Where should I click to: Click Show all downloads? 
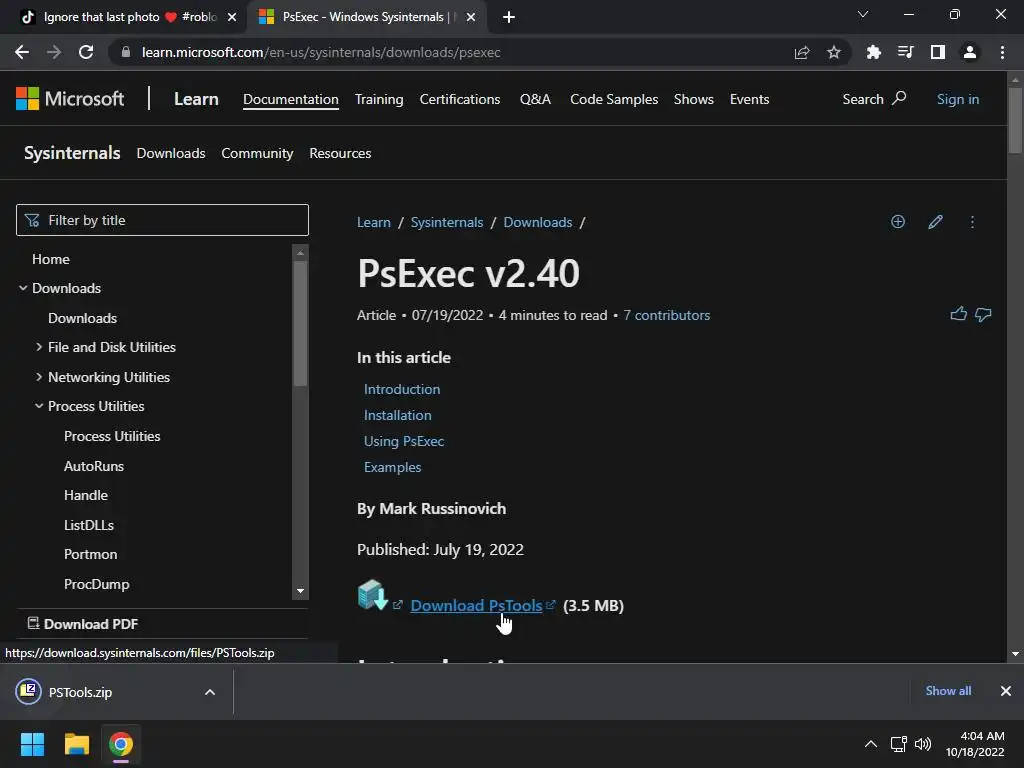click(948, 690)
